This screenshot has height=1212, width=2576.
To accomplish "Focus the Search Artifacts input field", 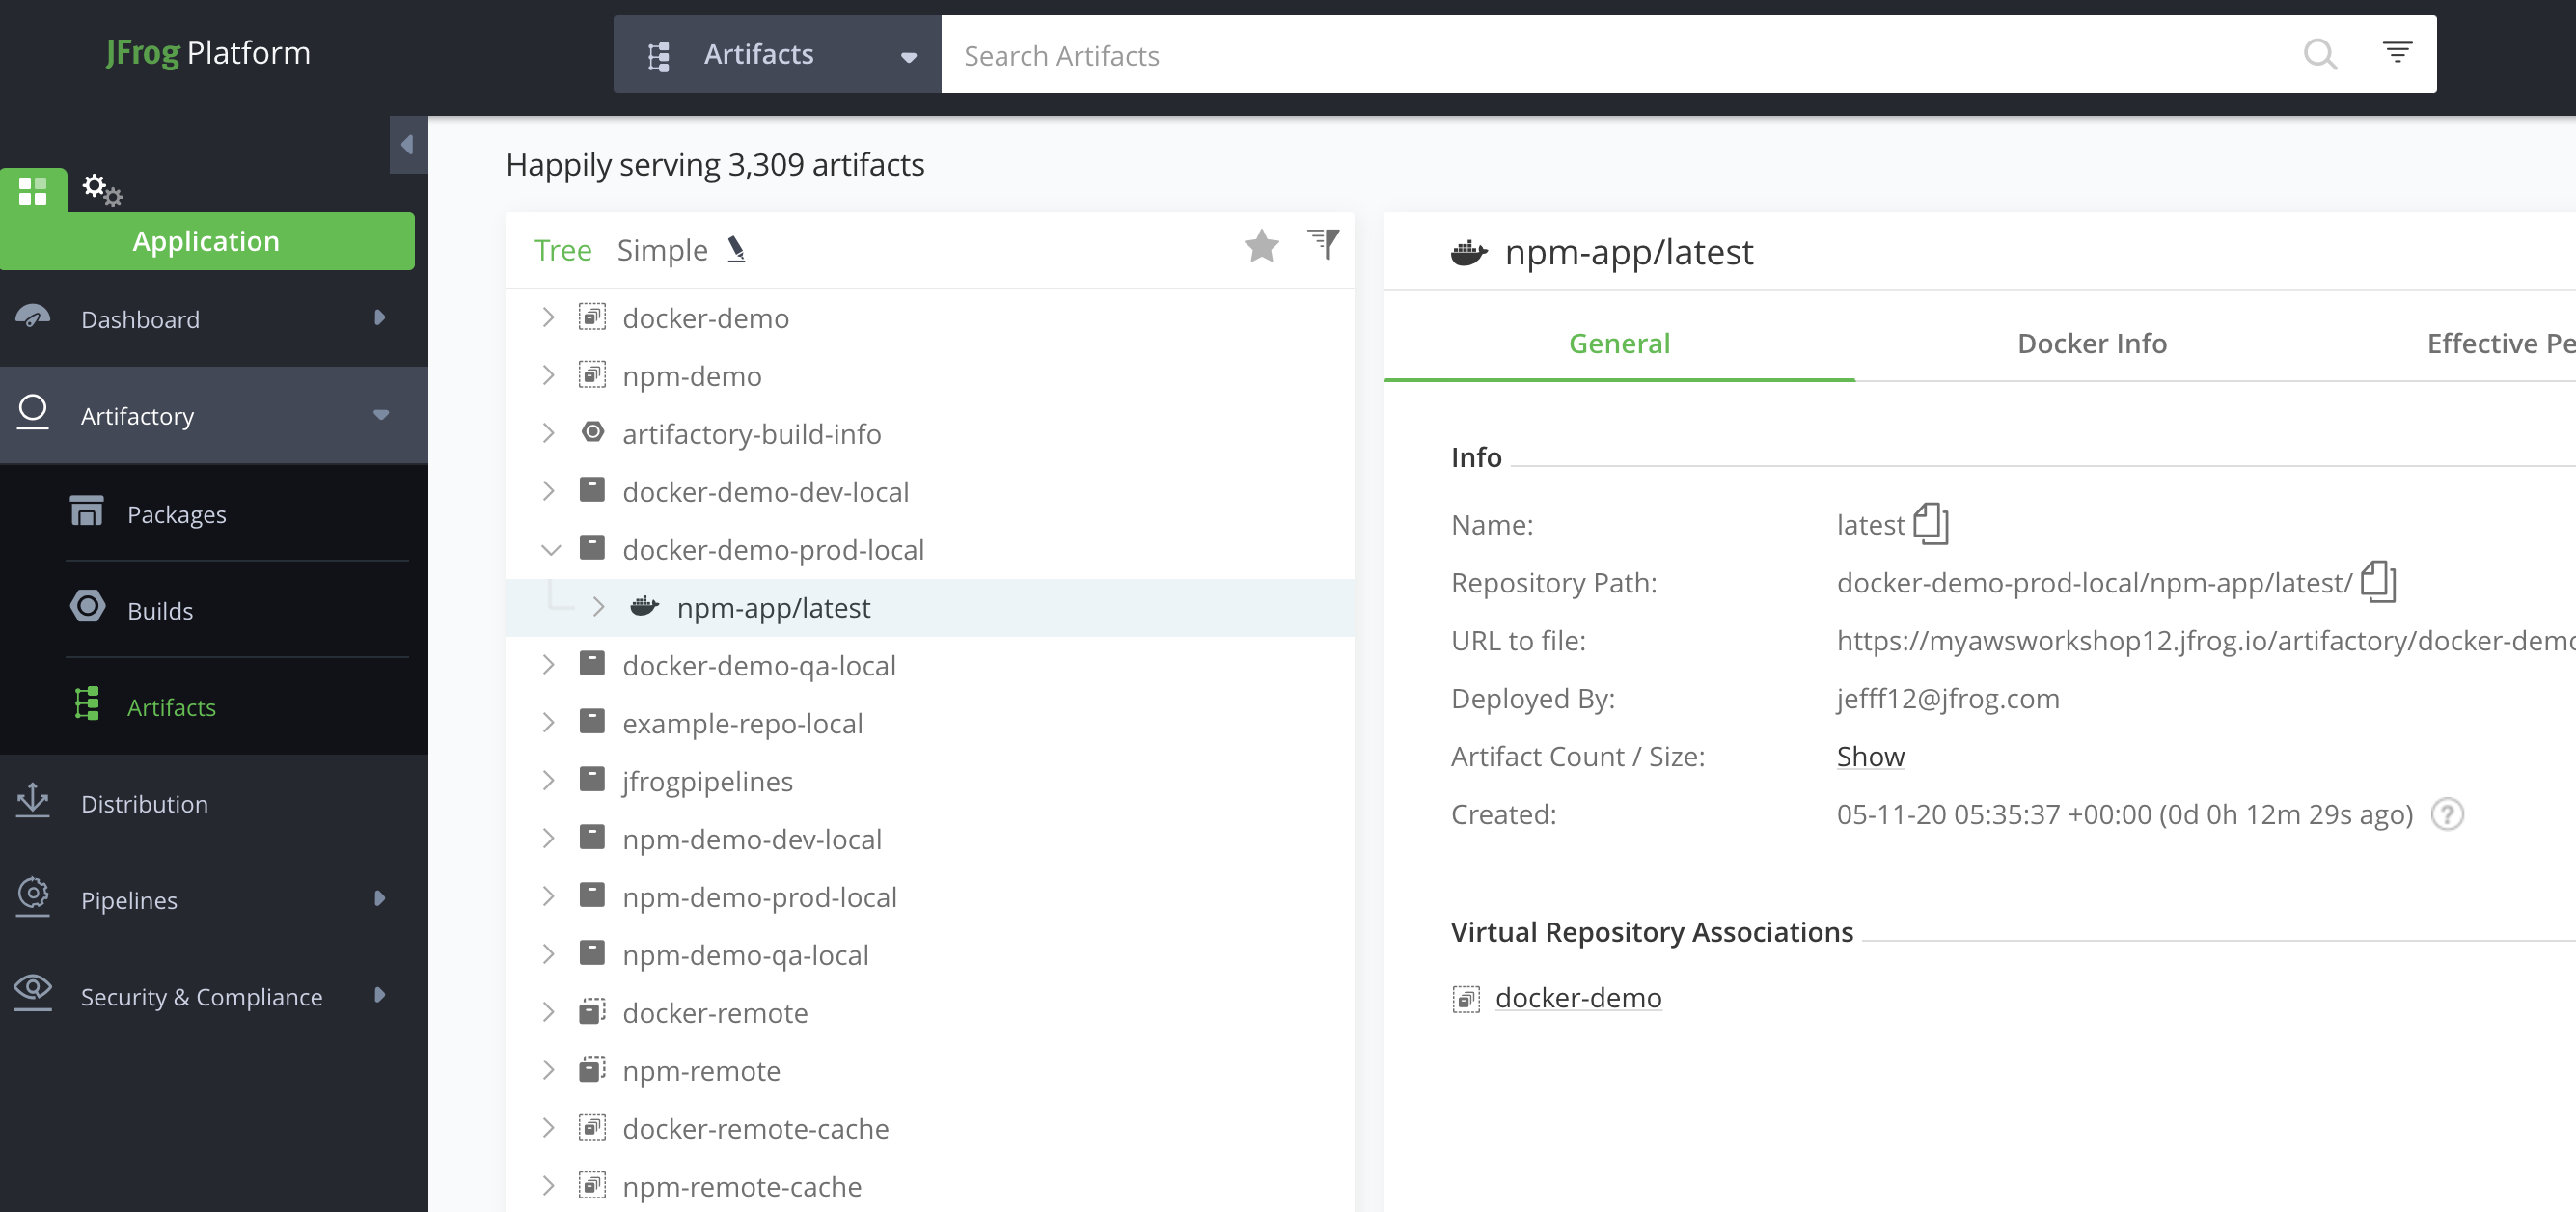I will click(x=1620, y=55).
